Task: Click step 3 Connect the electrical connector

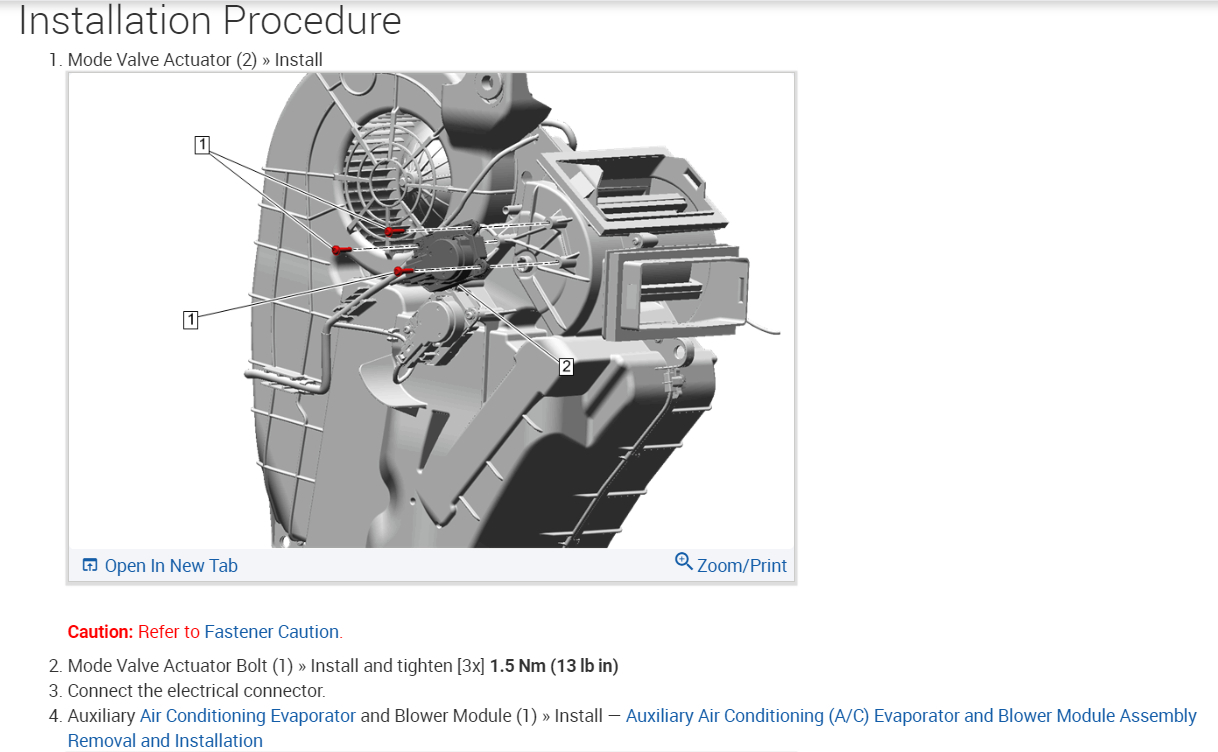Action: pyautogui.click(x=196, y=691)
